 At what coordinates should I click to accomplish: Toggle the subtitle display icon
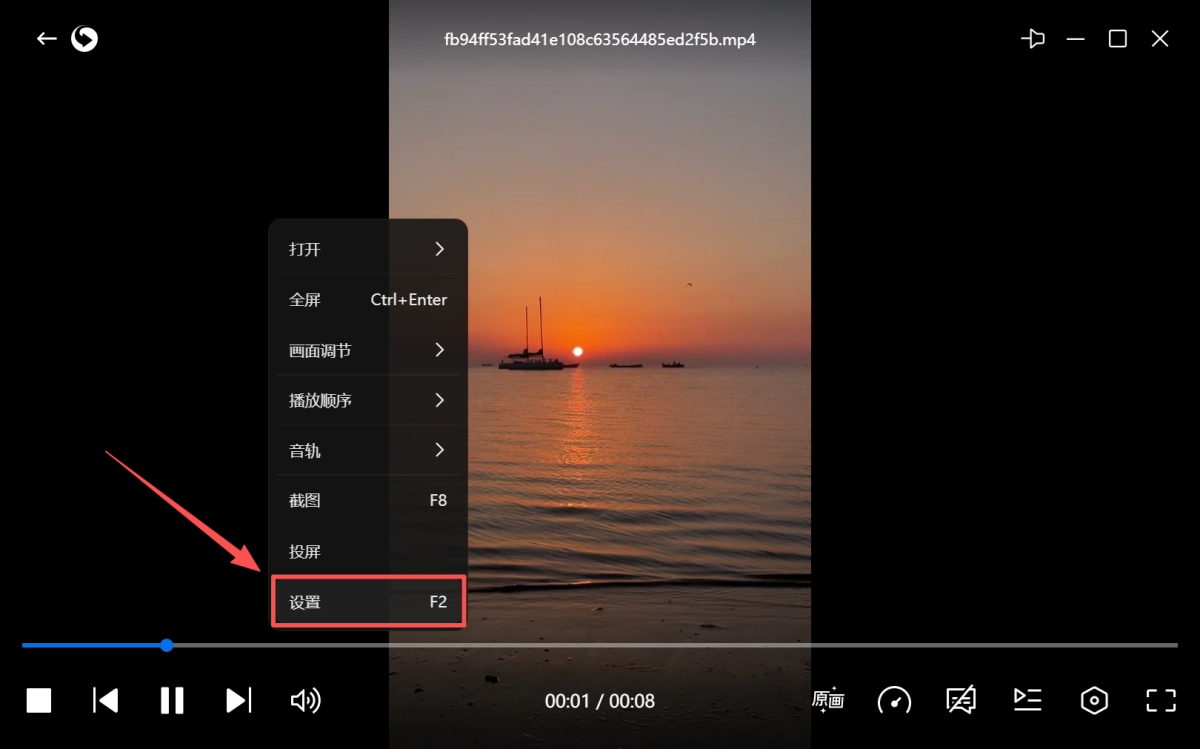(961, 700)
